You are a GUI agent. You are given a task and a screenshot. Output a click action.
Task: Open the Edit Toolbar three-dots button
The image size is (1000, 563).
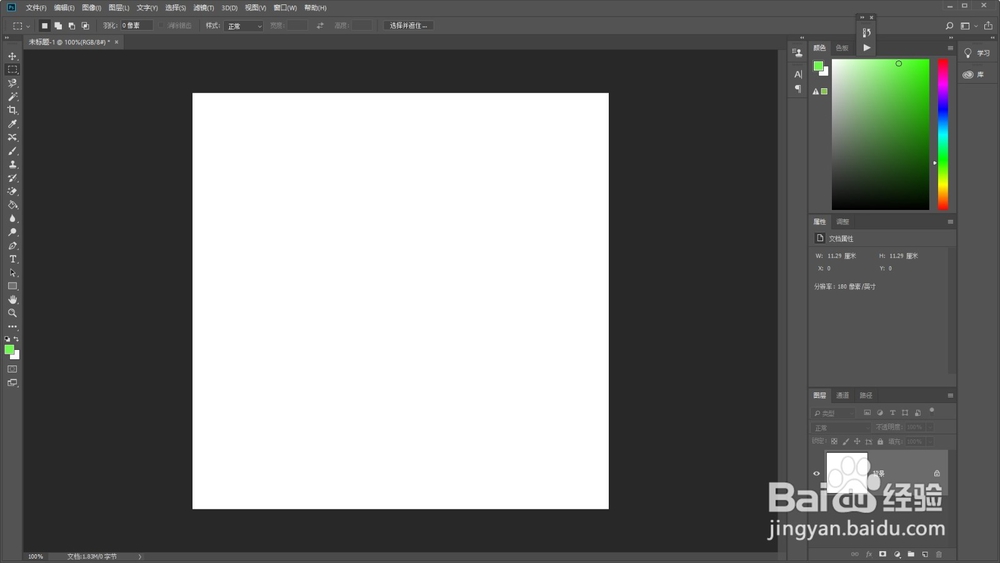click(x=12, y=326)
